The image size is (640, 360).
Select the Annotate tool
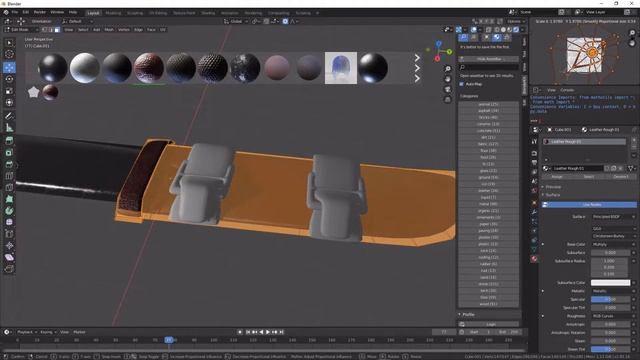pyautogui.click(x=9, y=116)
